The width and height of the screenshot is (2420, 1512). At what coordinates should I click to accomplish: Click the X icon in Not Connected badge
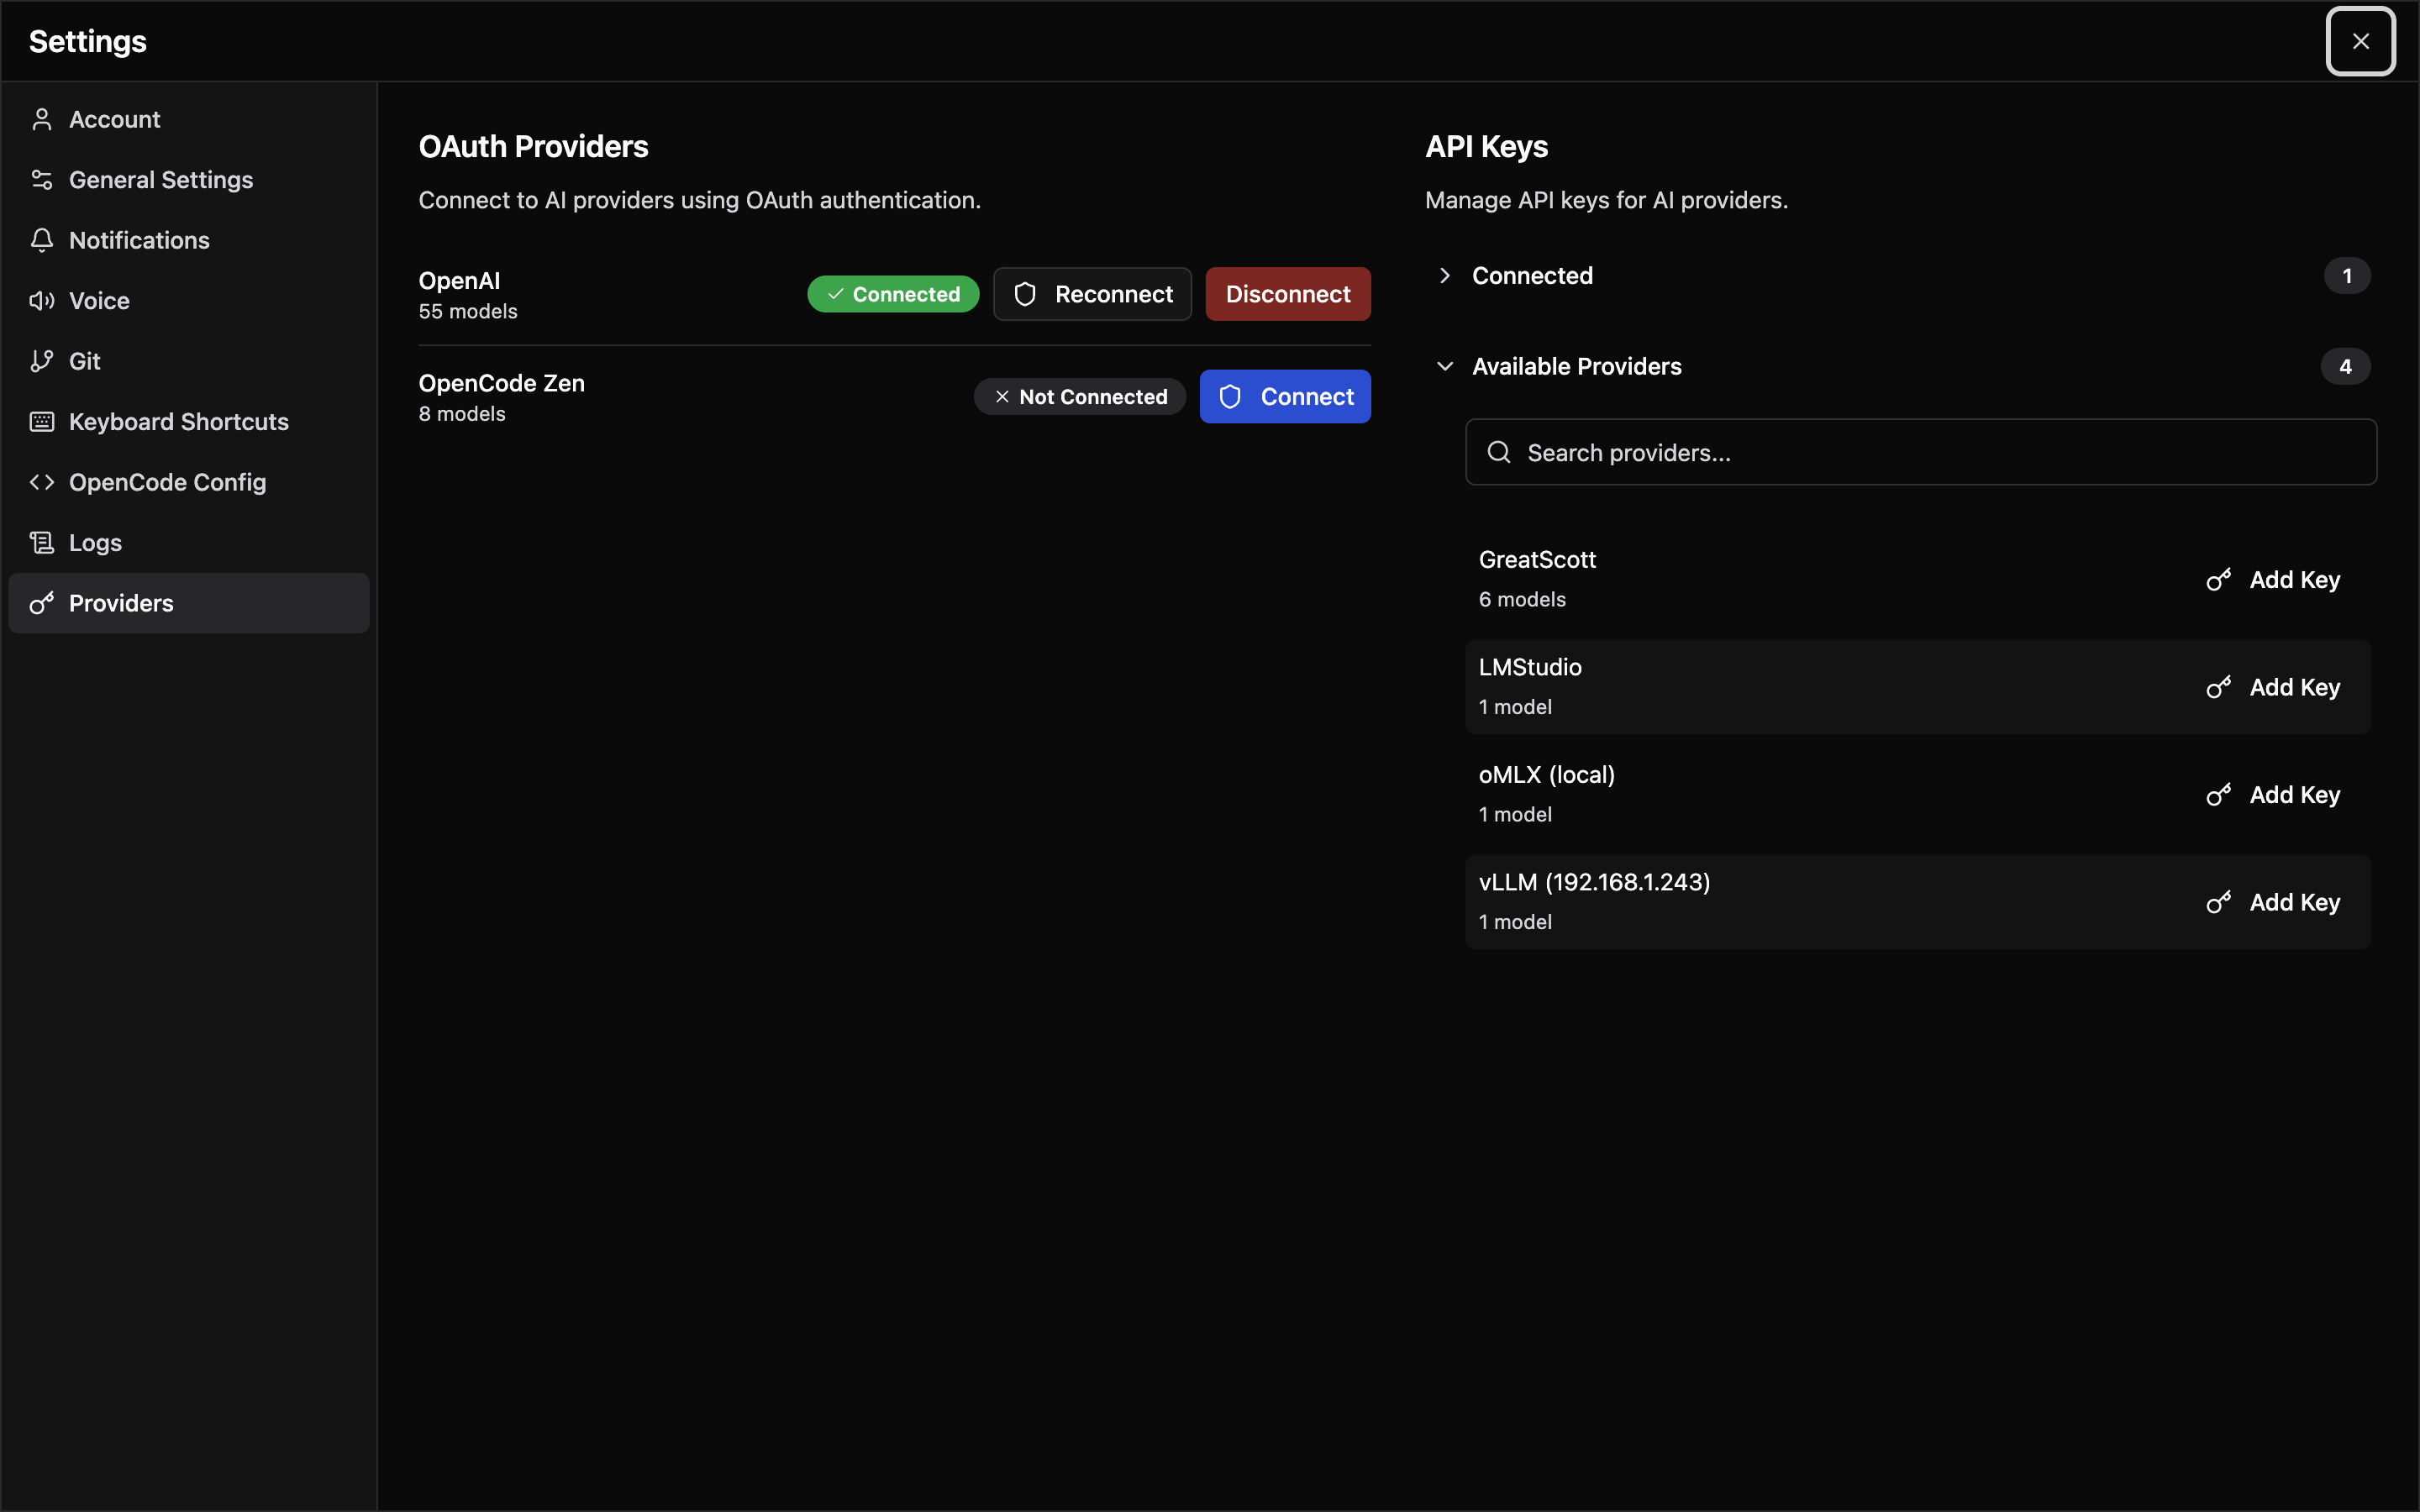click(x=1002, y=397)
